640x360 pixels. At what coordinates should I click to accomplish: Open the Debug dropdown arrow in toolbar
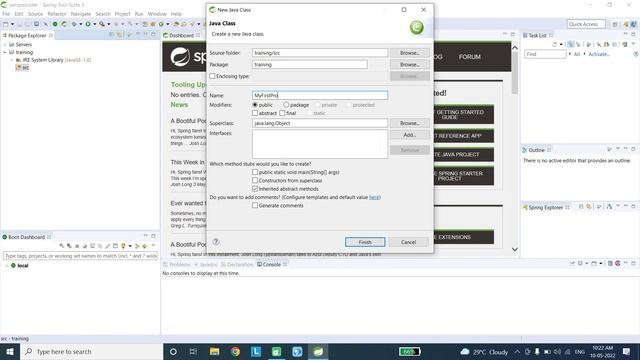click(81, 24)
